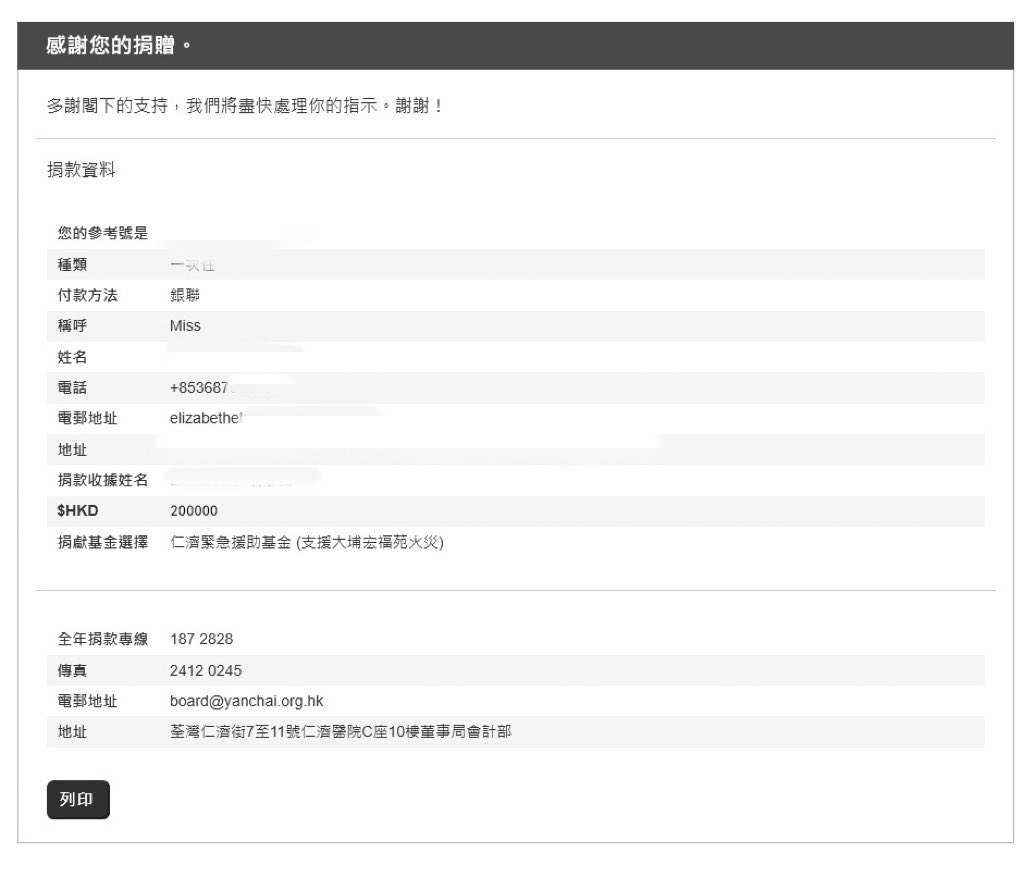Click the 捐款收據姓名 receipt name label
This screenshot has height=873, width=1024.
coord(103,480)
